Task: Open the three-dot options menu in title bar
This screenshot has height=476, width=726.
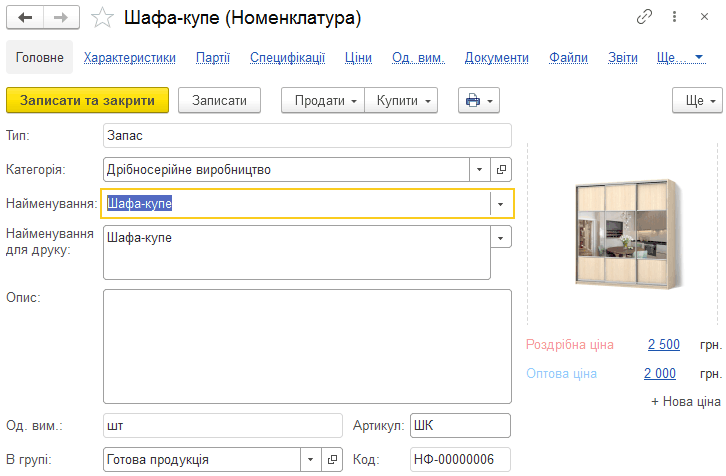Action: tap(674, 17)
